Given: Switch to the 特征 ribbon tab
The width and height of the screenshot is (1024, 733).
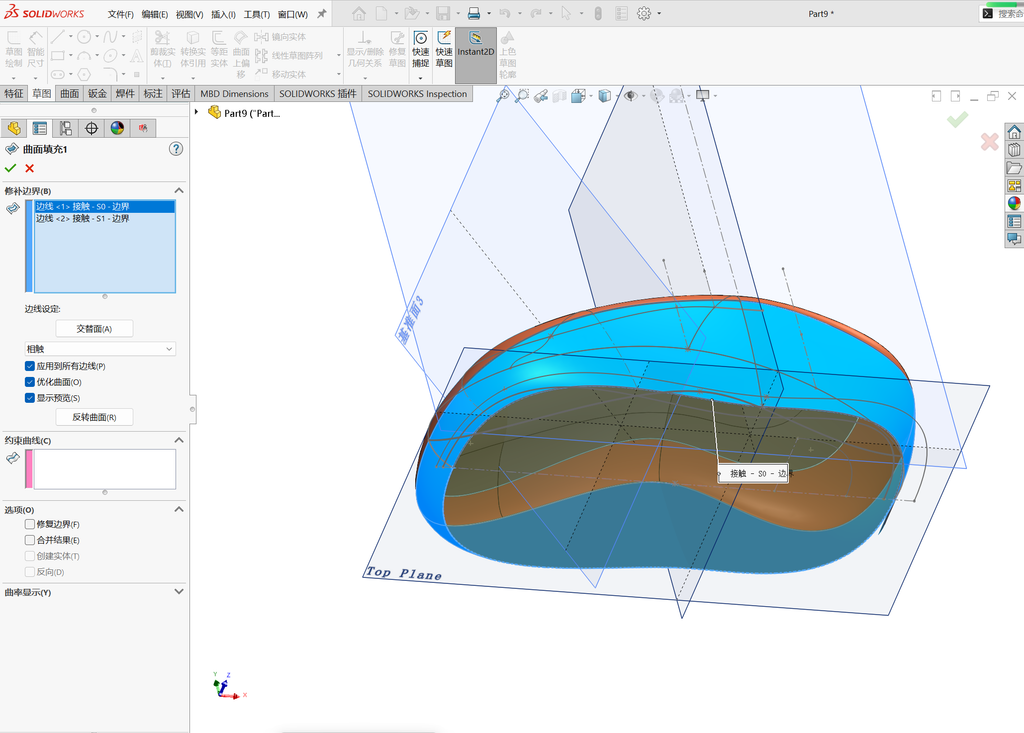Looking at the screenshot, I should tap(14, 93).
